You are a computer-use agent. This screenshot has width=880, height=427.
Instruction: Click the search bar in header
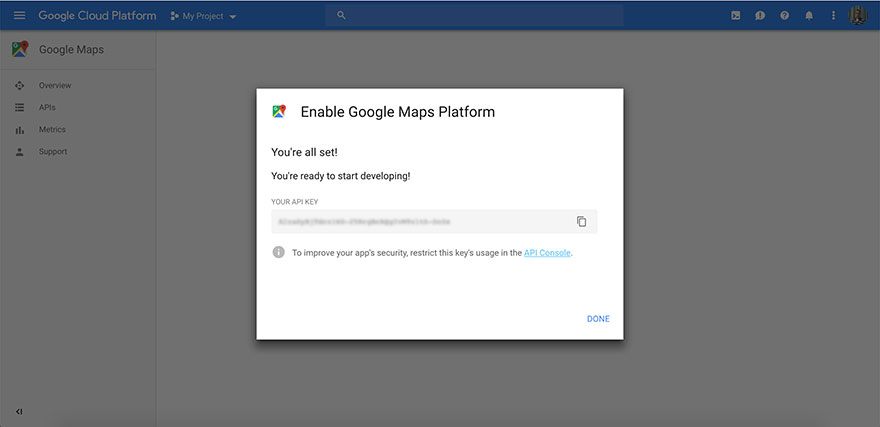coord(474,16)
